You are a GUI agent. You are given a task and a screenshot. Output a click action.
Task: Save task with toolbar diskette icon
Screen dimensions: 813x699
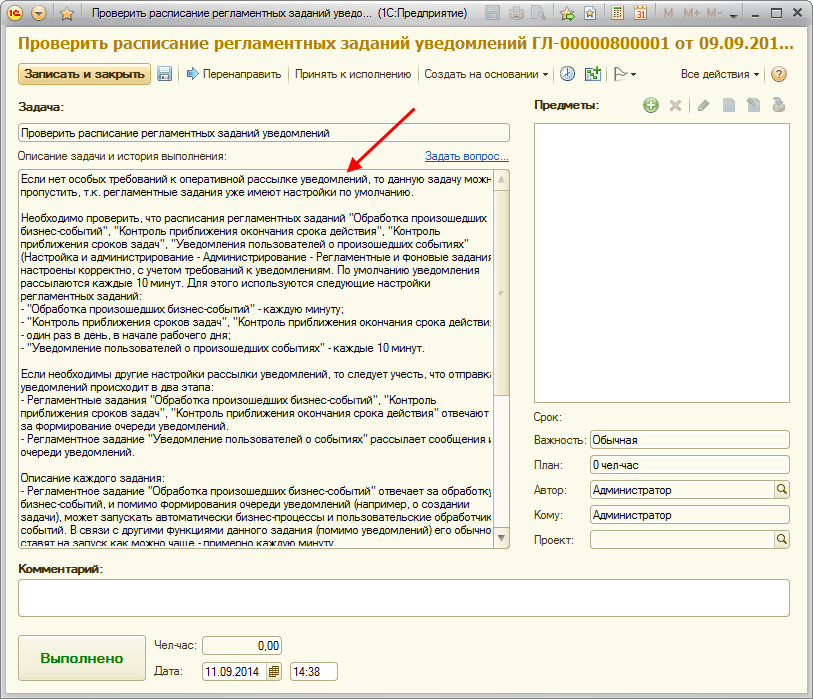[x=164, y=74]
